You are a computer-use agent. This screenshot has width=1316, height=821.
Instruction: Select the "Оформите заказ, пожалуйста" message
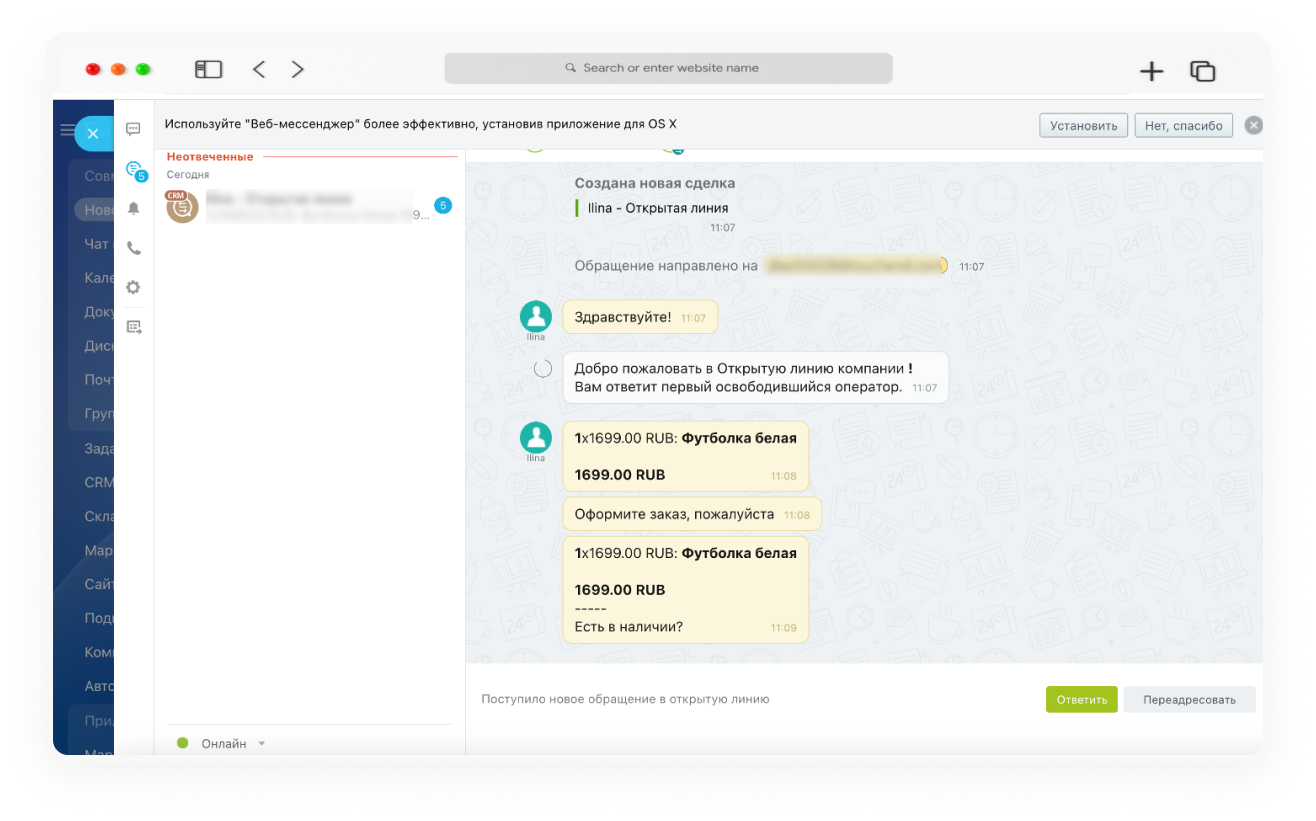click(x=692, y=514)
